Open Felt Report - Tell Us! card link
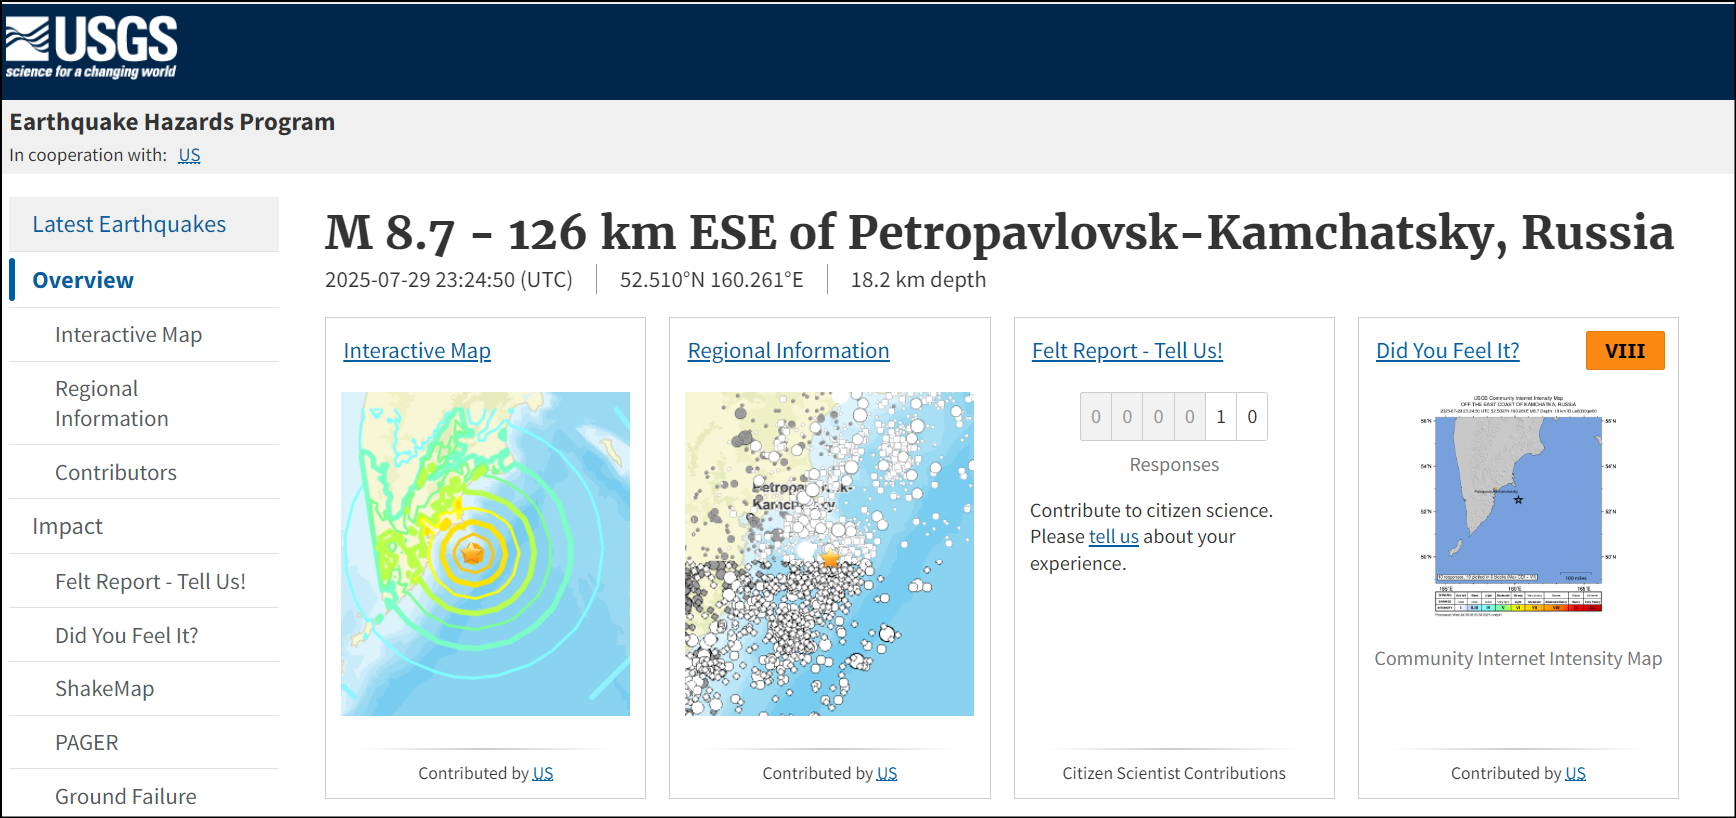 click(1127, 351)
